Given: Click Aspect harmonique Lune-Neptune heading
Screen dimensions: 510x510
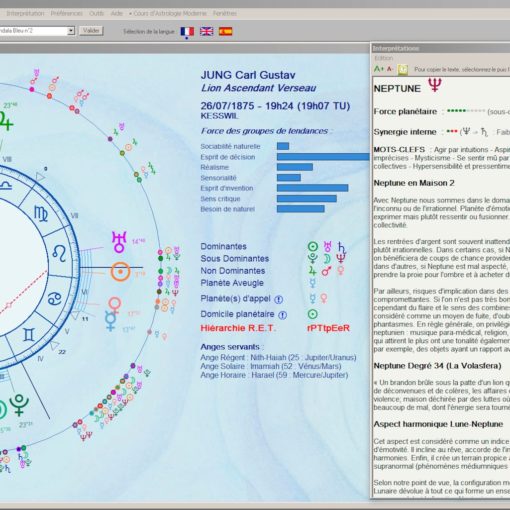Looking at the screenshot, I should click(x=438, y=424).
